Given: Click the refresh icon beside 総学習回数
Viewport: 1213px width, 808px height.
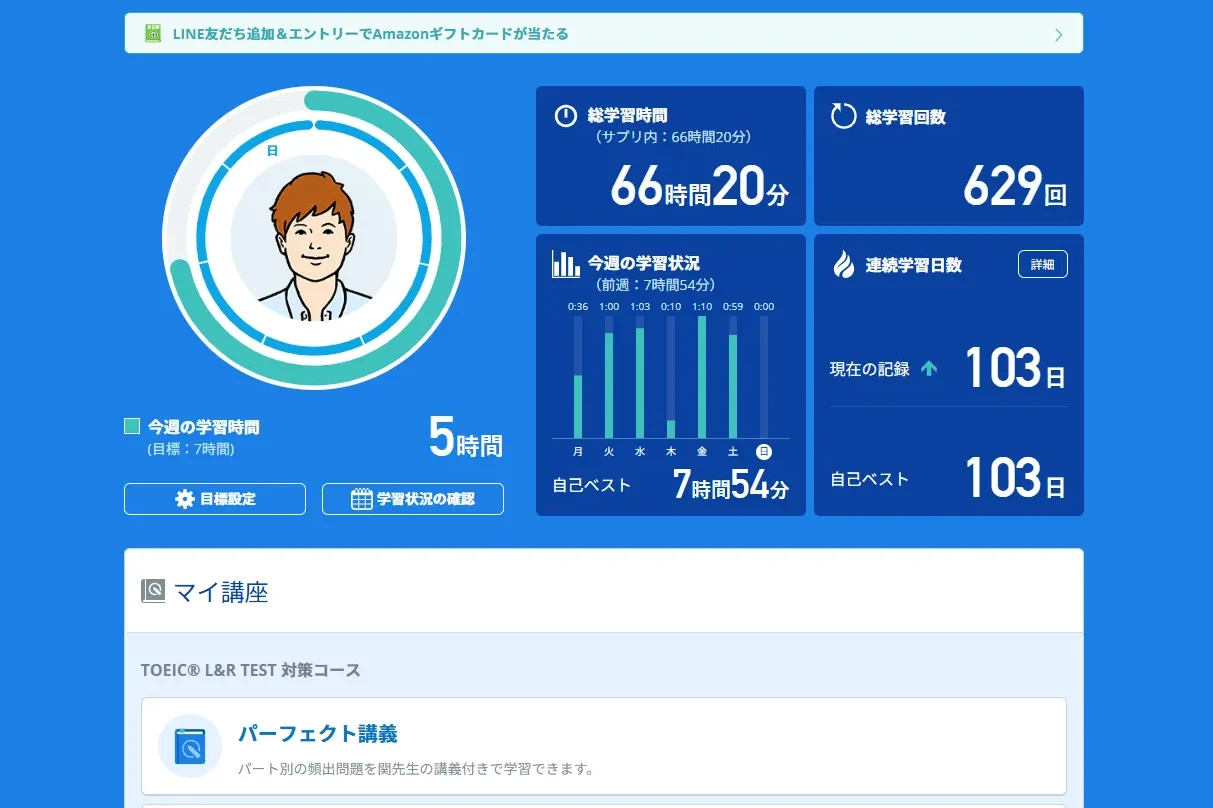Looking at the screenshot, I should [x=844, y=116].
